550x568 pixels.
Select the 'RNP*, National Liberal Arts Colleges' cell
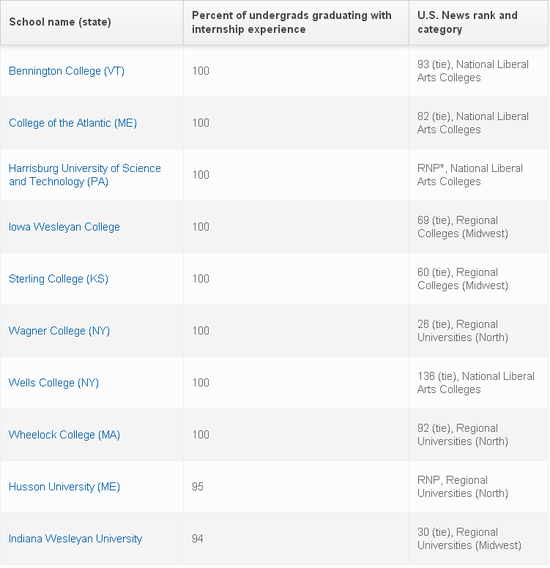pyautogui.click(x=478, y=175)
